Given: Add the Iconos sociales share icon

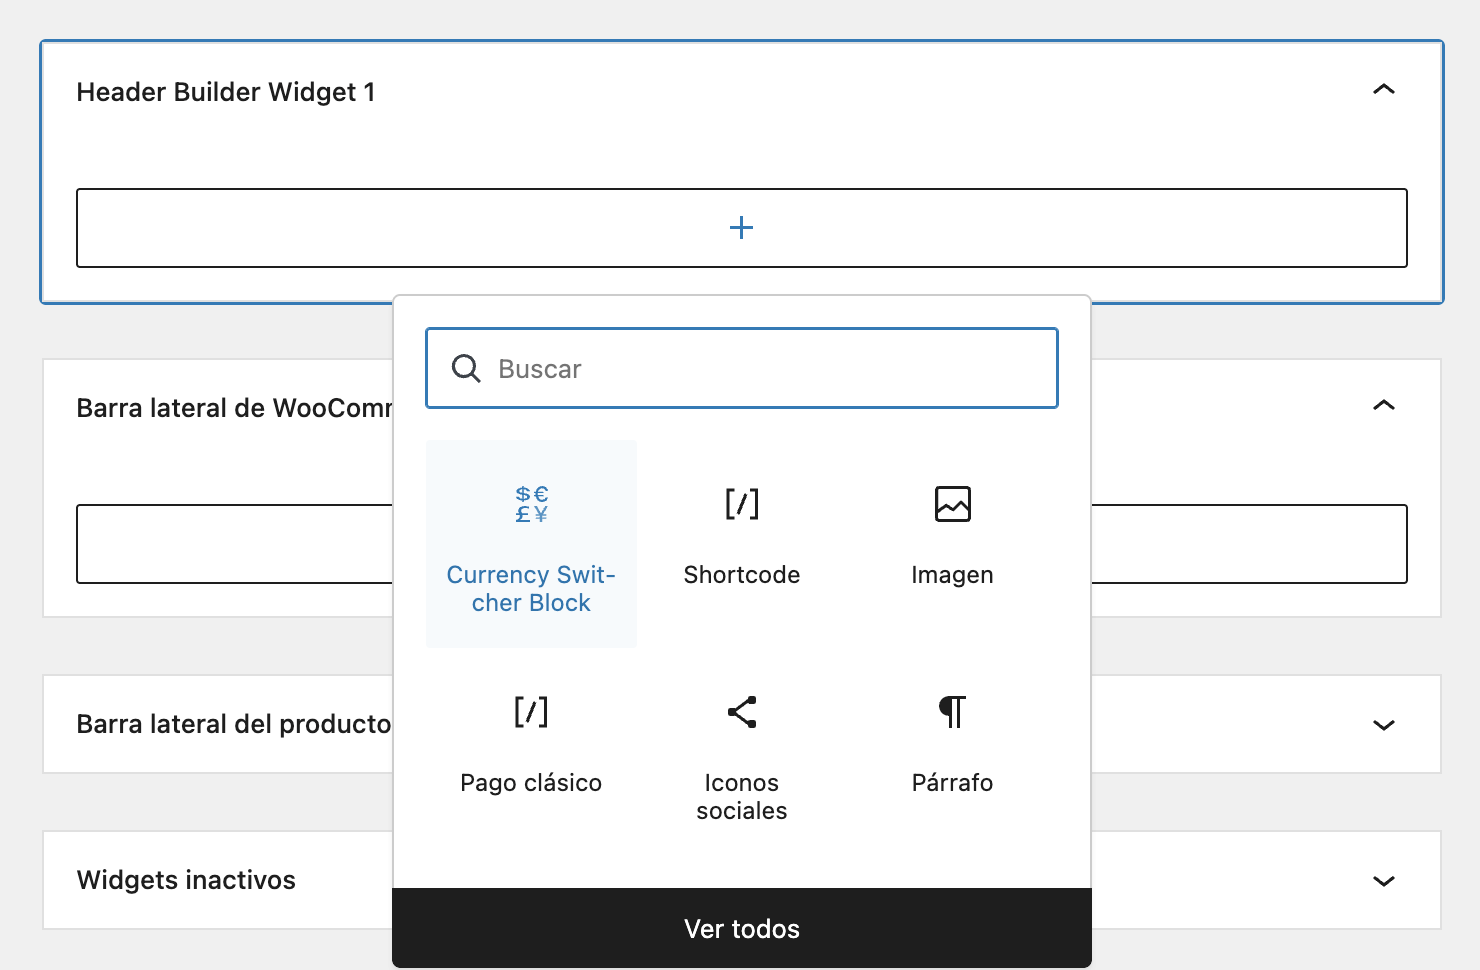Looking at the screenshot, I should (x=742, y=712).
